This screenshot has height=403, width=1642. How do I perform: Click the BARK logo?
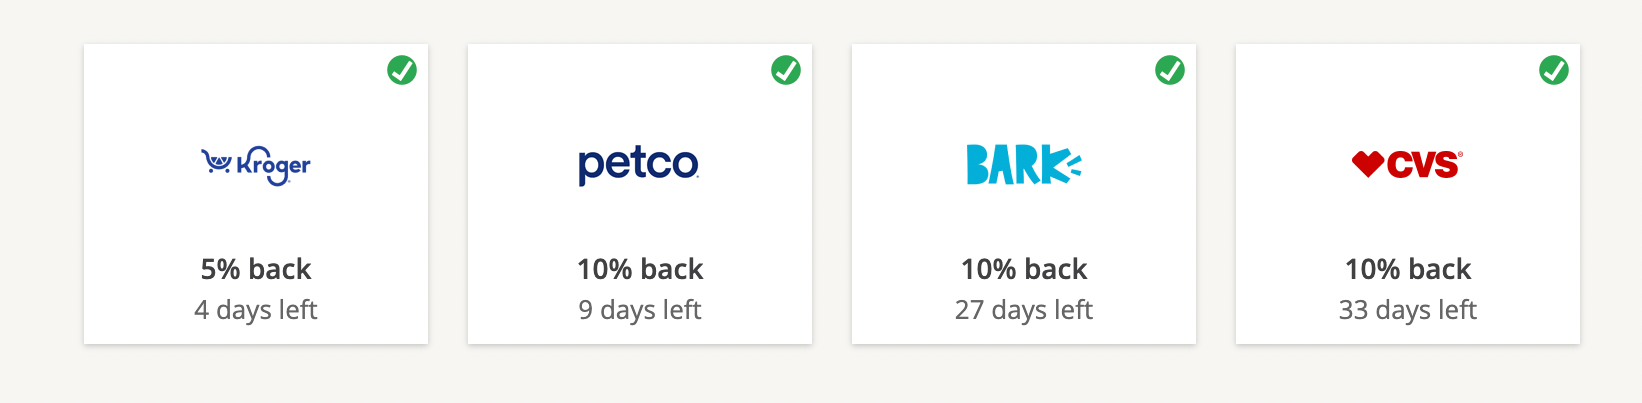click(x=1023, y=165)
